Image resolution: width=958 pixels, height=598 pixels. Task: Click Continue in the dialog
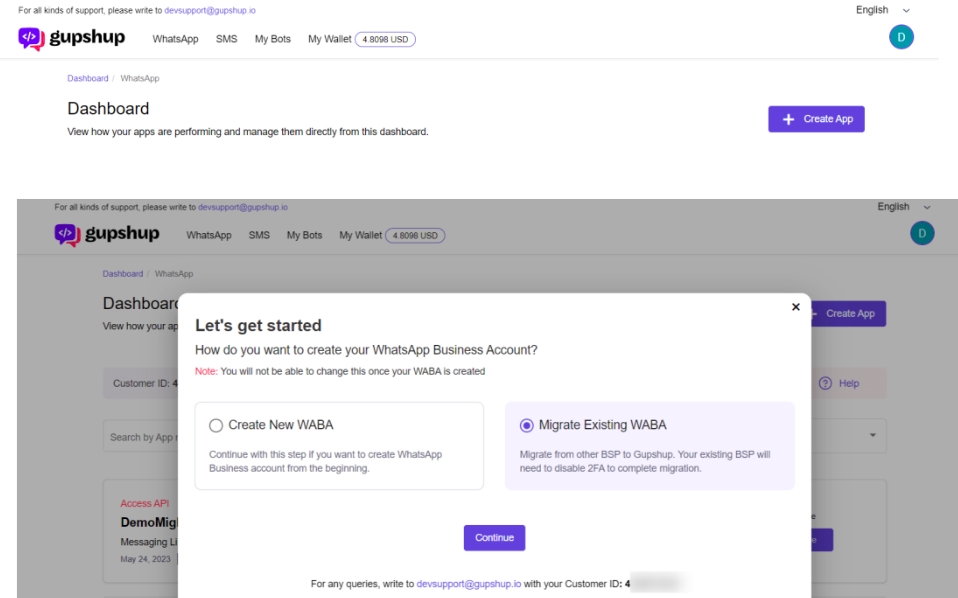pos(494,538)
